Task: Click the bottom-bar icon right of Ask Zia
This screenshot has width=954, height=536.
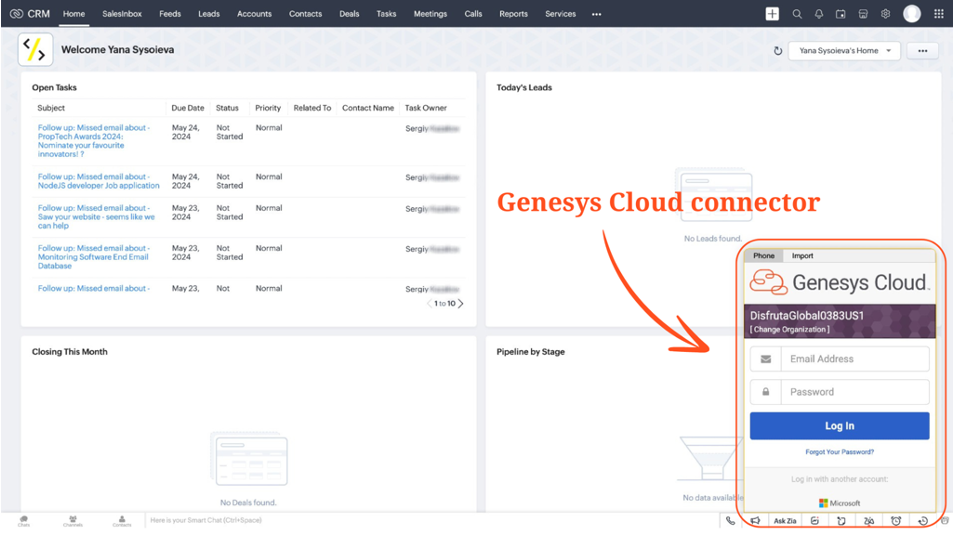Action: click(x=815, y=521)
